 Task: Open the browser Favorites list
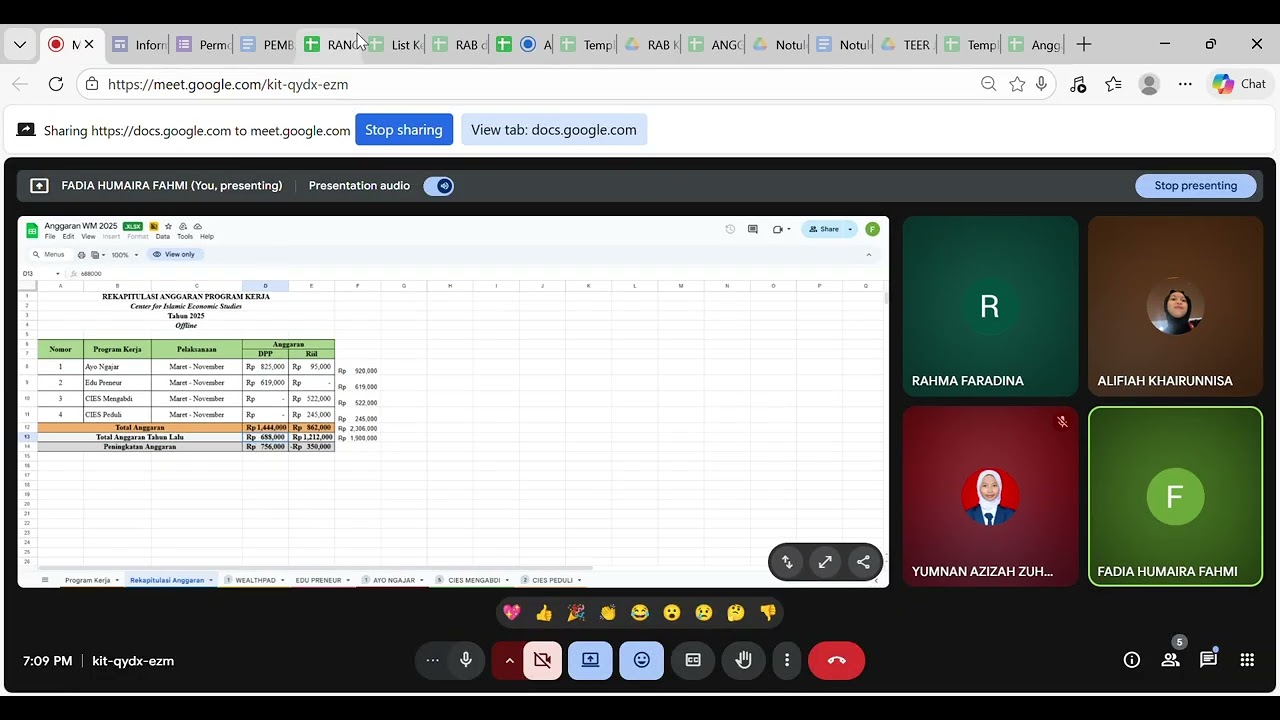pyautogui.click(x=1113, y=84)
